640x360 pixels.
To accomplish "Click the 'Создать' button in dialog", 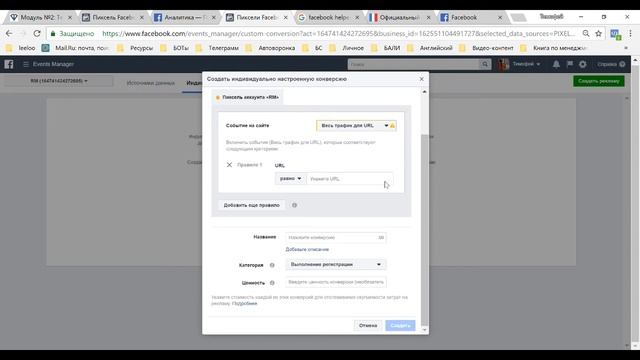I will point(400,325).
